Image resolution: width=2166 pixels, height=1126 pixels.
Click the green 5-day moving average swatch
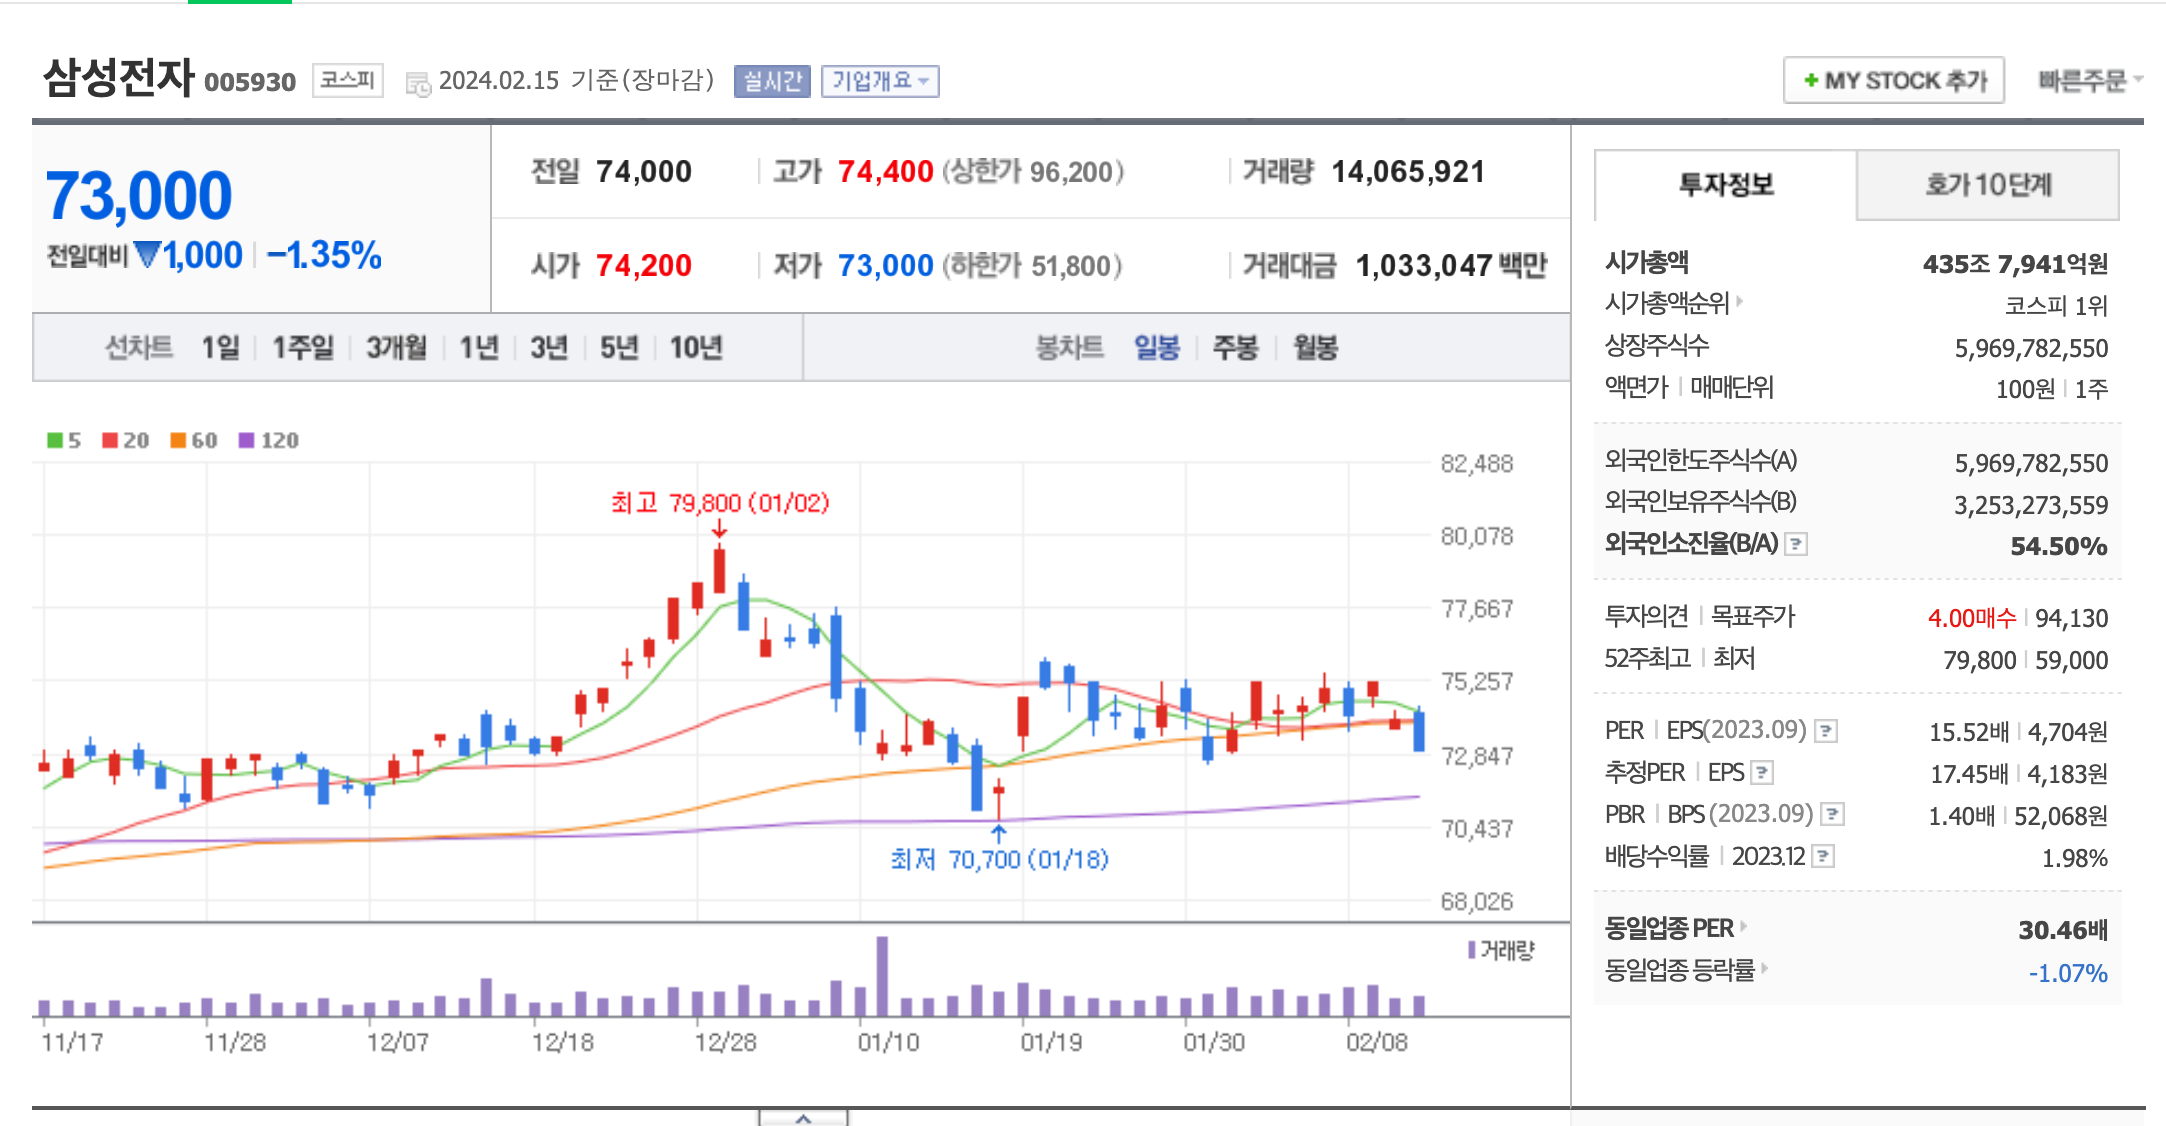[55, 440]
